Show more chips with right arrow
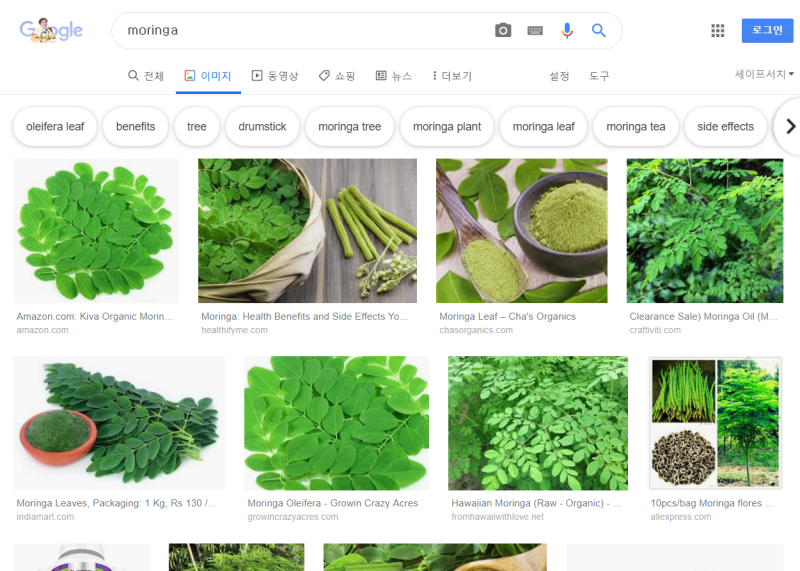800x571 pixels. 790,126
